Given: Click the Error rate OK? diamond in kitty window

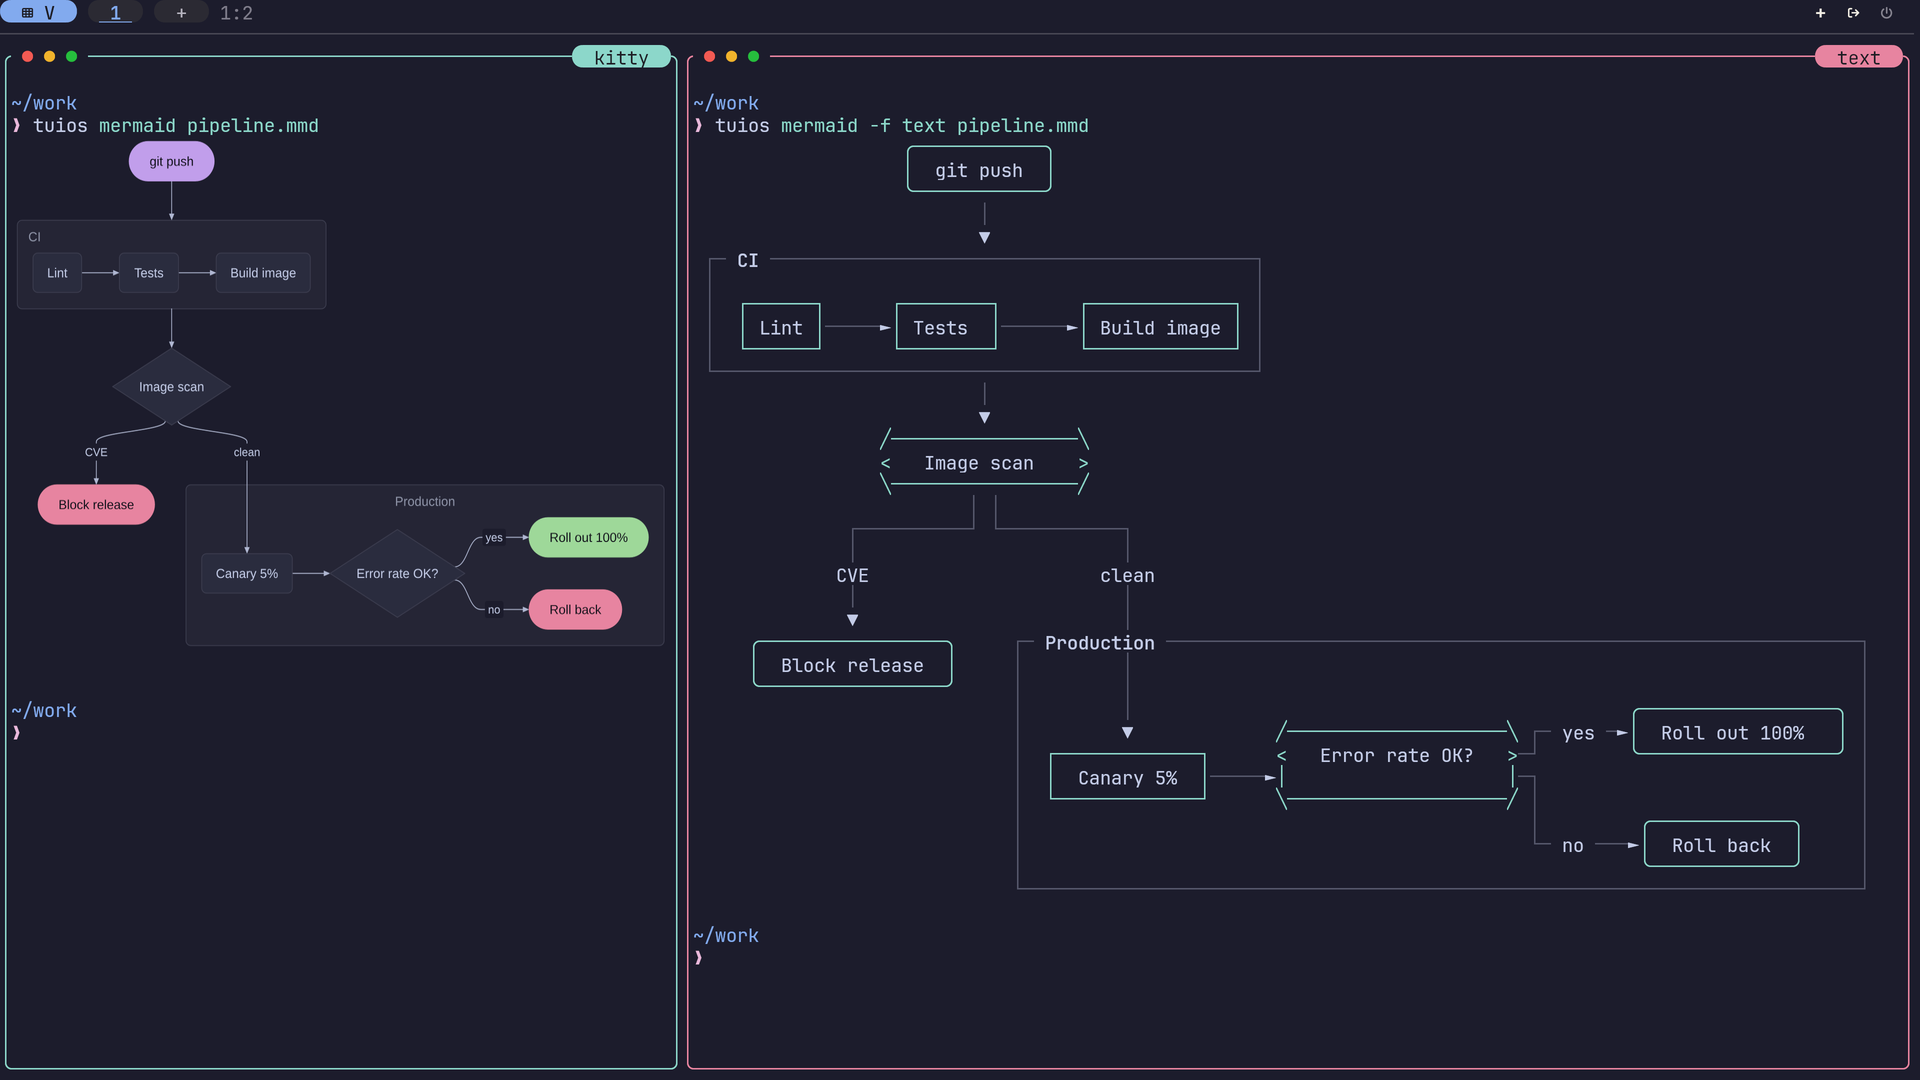Looking at the screenshot, I should [x=397, y=574].
